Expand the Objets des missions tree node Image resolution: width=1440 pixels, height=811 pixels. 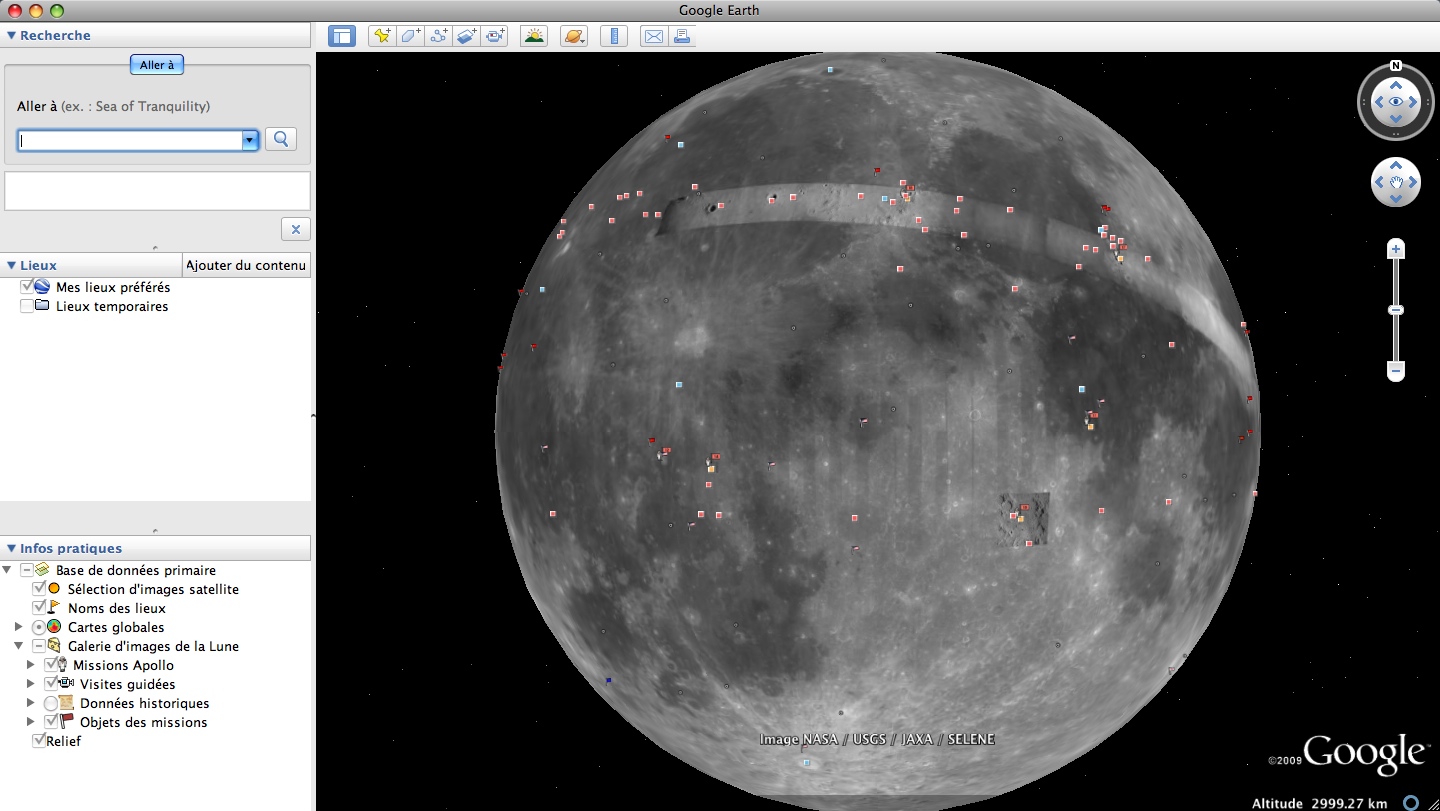tap(30, 722)
